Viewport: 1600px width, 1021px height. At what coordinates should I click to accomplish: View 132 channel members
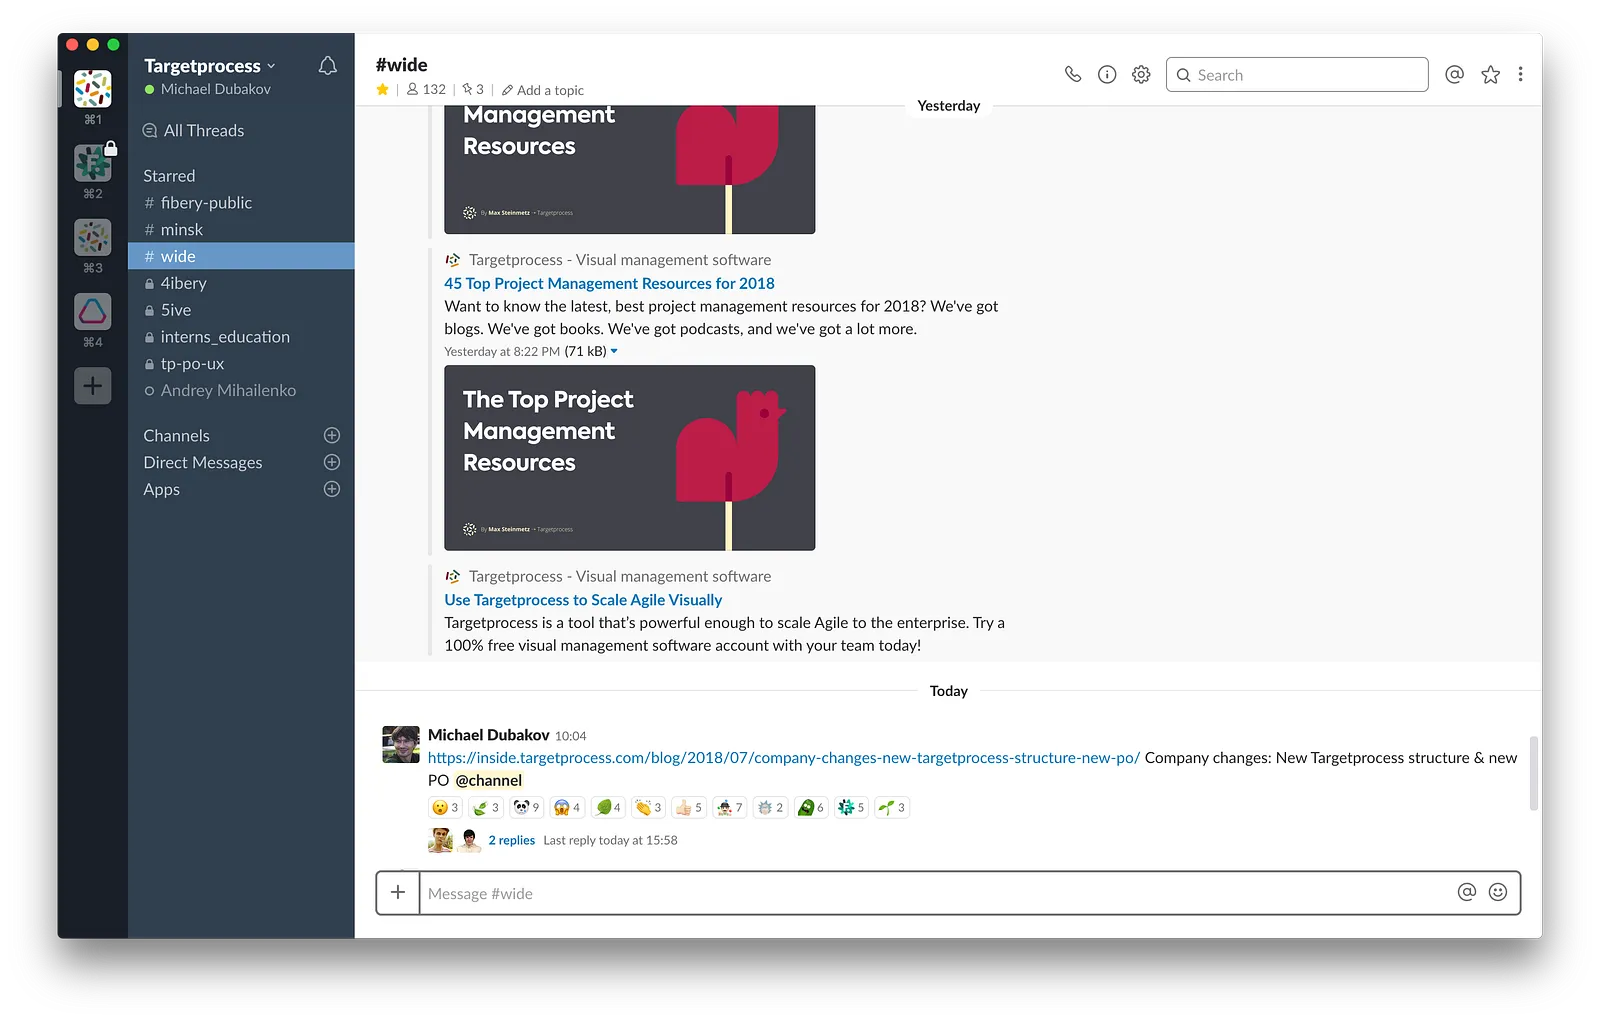[x=426, y=90]
